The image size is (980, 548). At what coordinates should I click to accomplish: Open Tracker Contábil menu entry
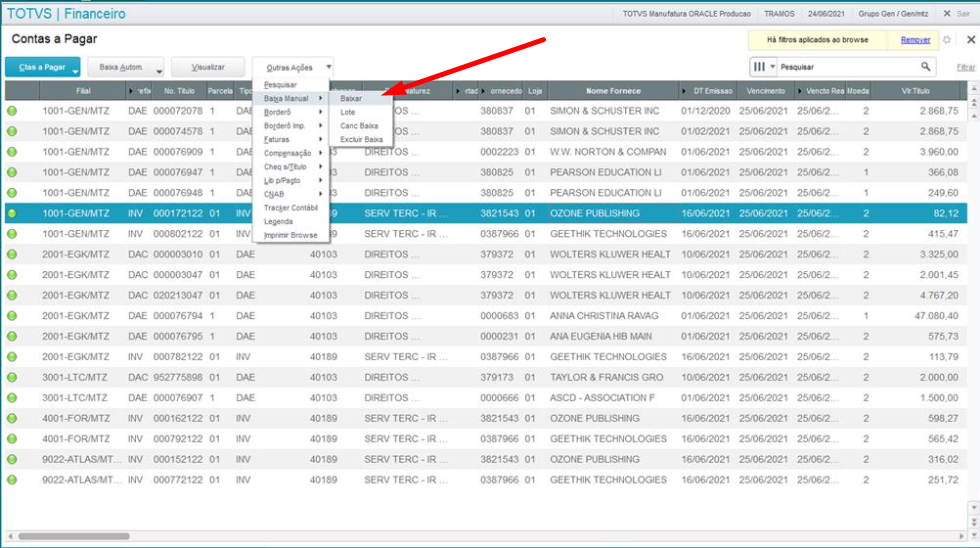point(291,208)
